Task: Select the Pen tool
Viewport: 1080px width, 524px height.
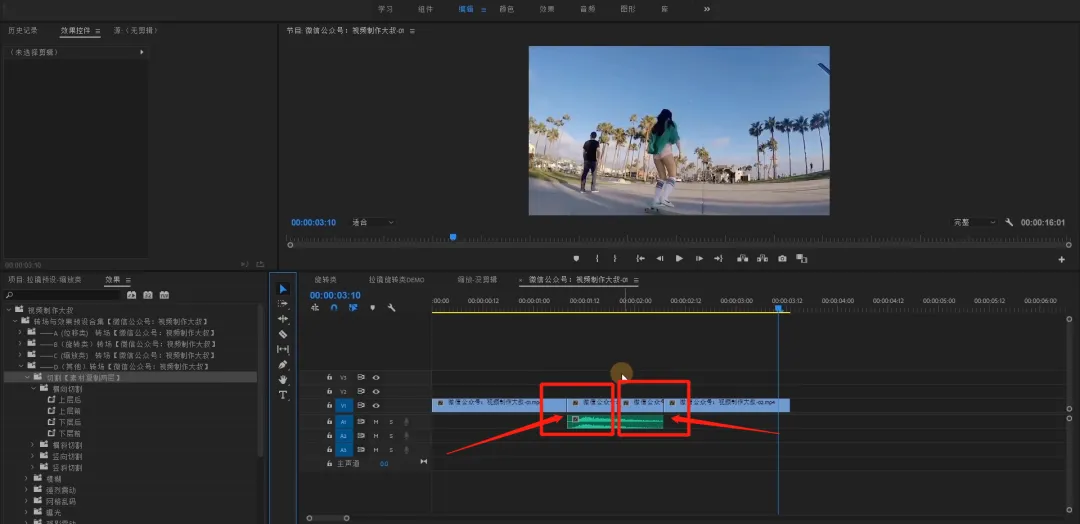Action: 283,365
